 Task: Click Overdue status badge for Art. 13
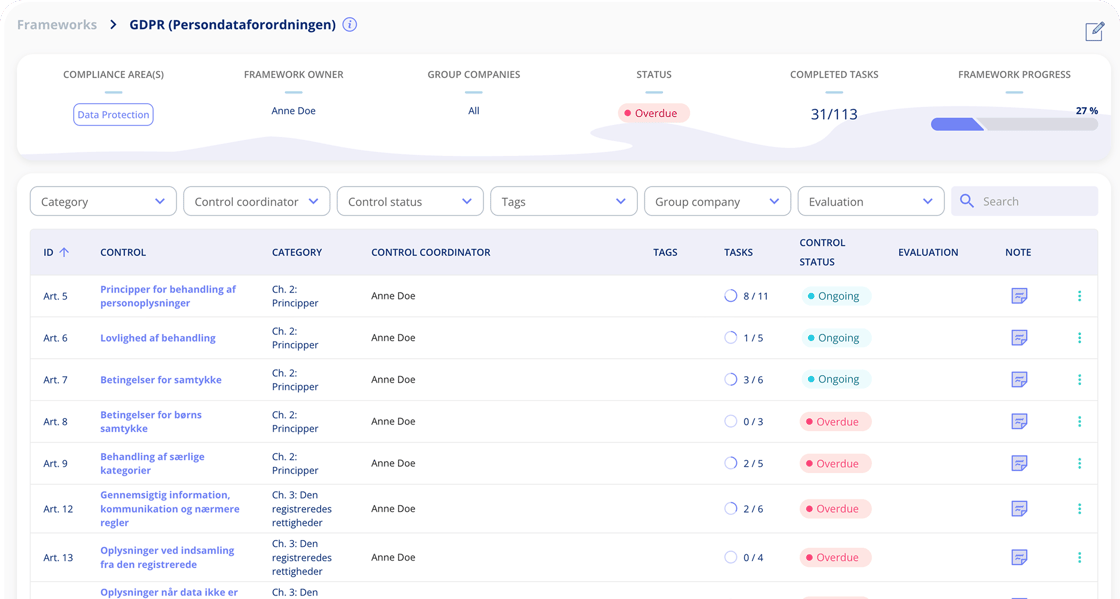835,557
